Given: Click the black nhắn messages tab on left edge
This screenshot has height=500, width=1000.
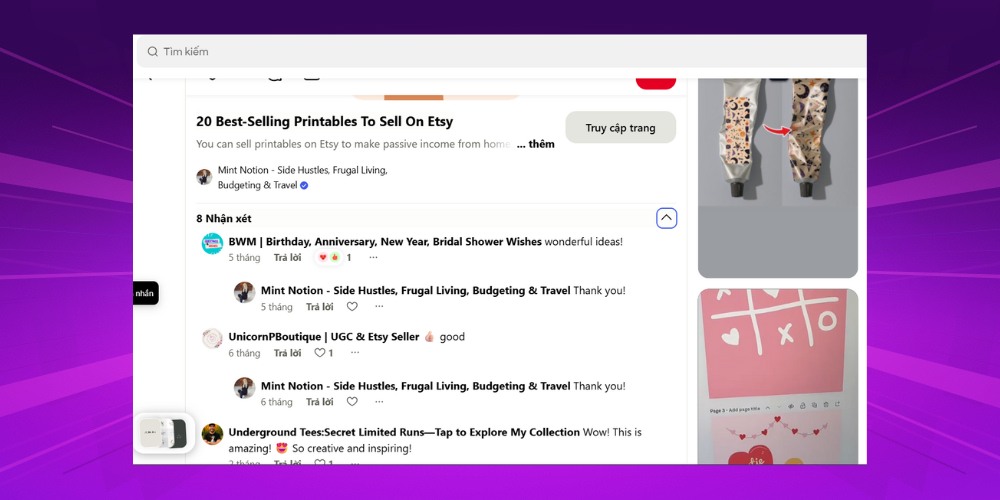Looking at the screenshot, I should (145, 293).
